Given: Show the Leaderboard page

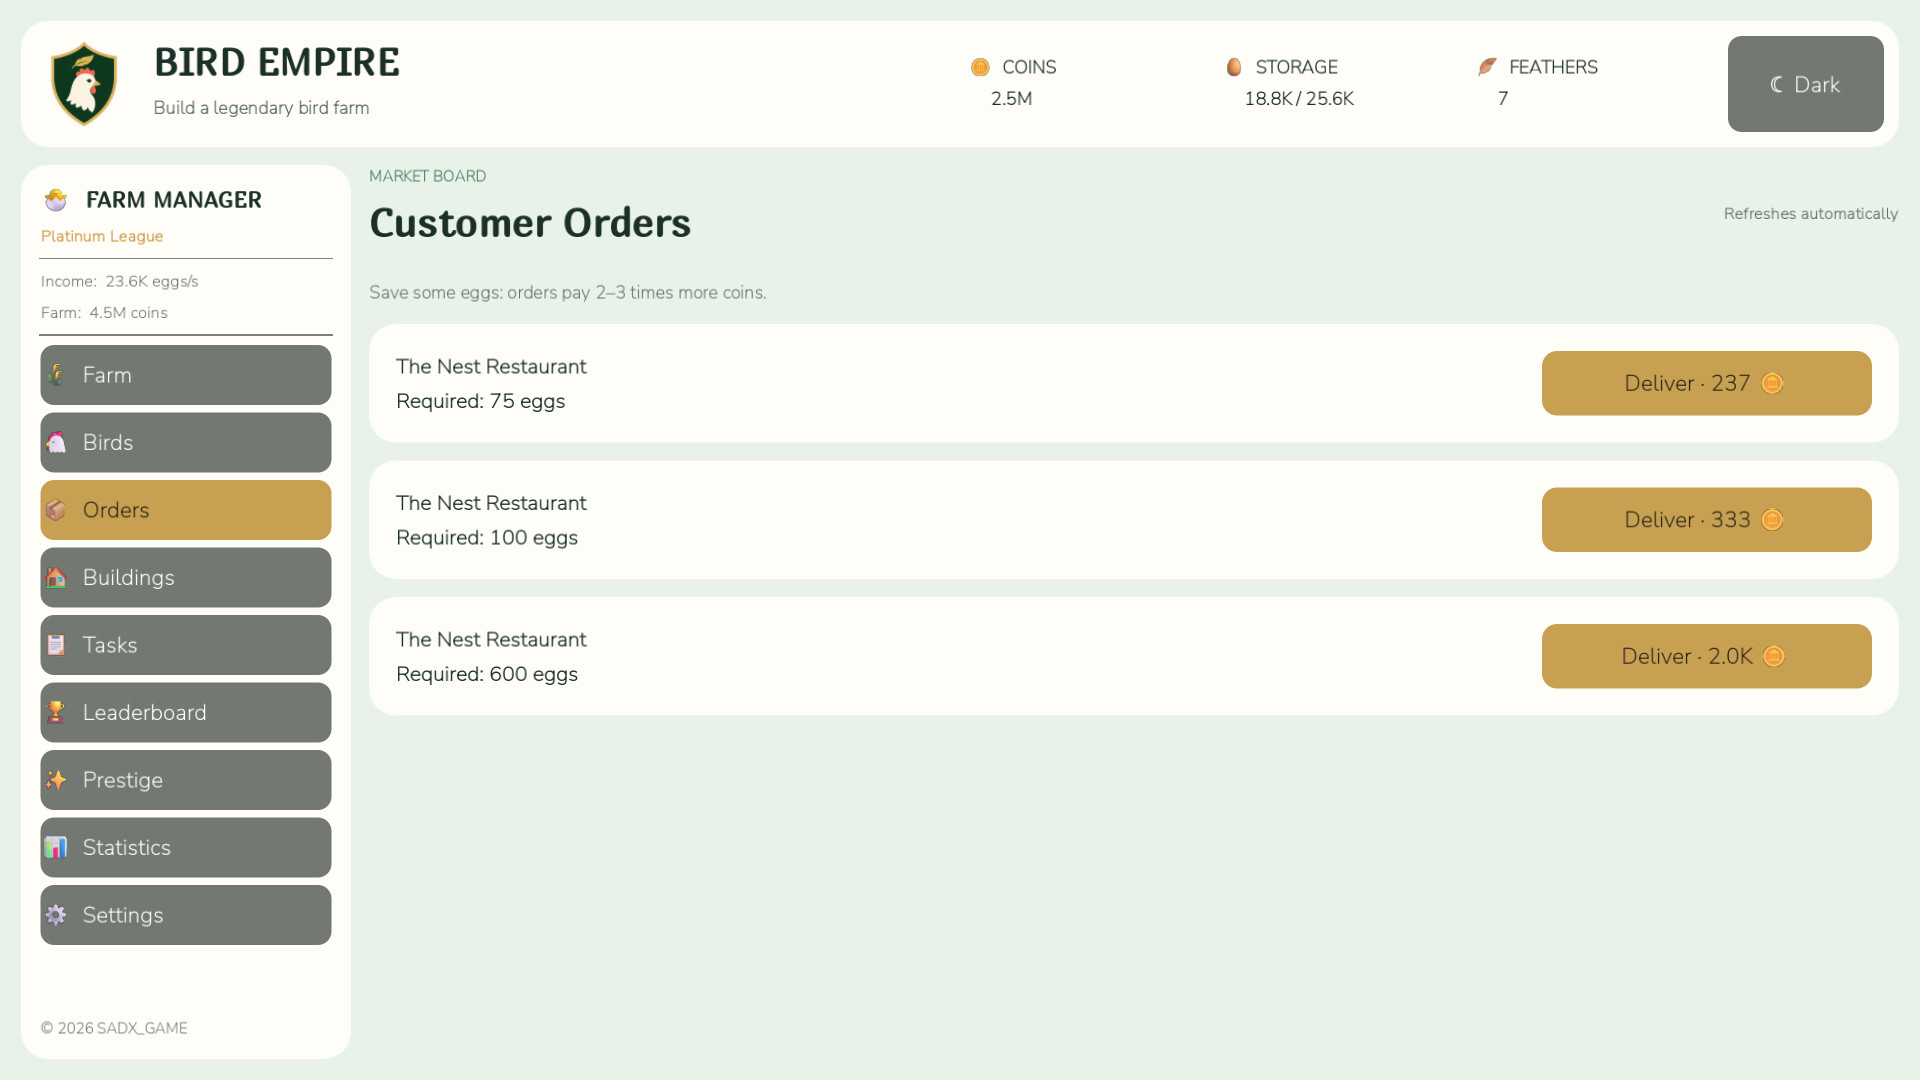Looking at the screenshot, I should (186, 712).
